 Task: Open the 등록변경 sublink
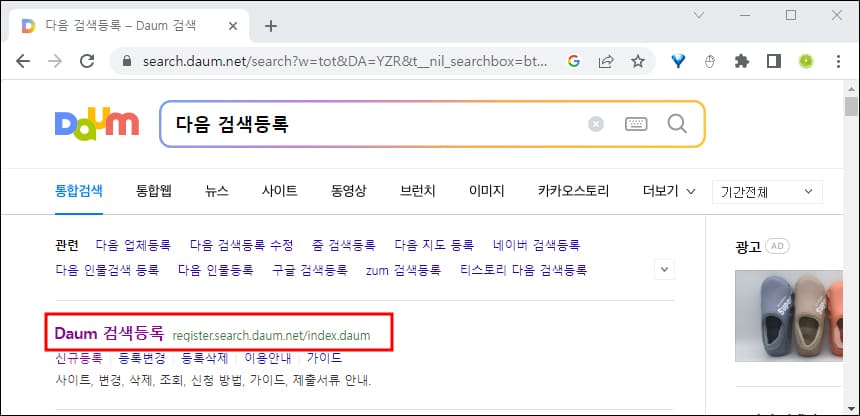[142, 358]
